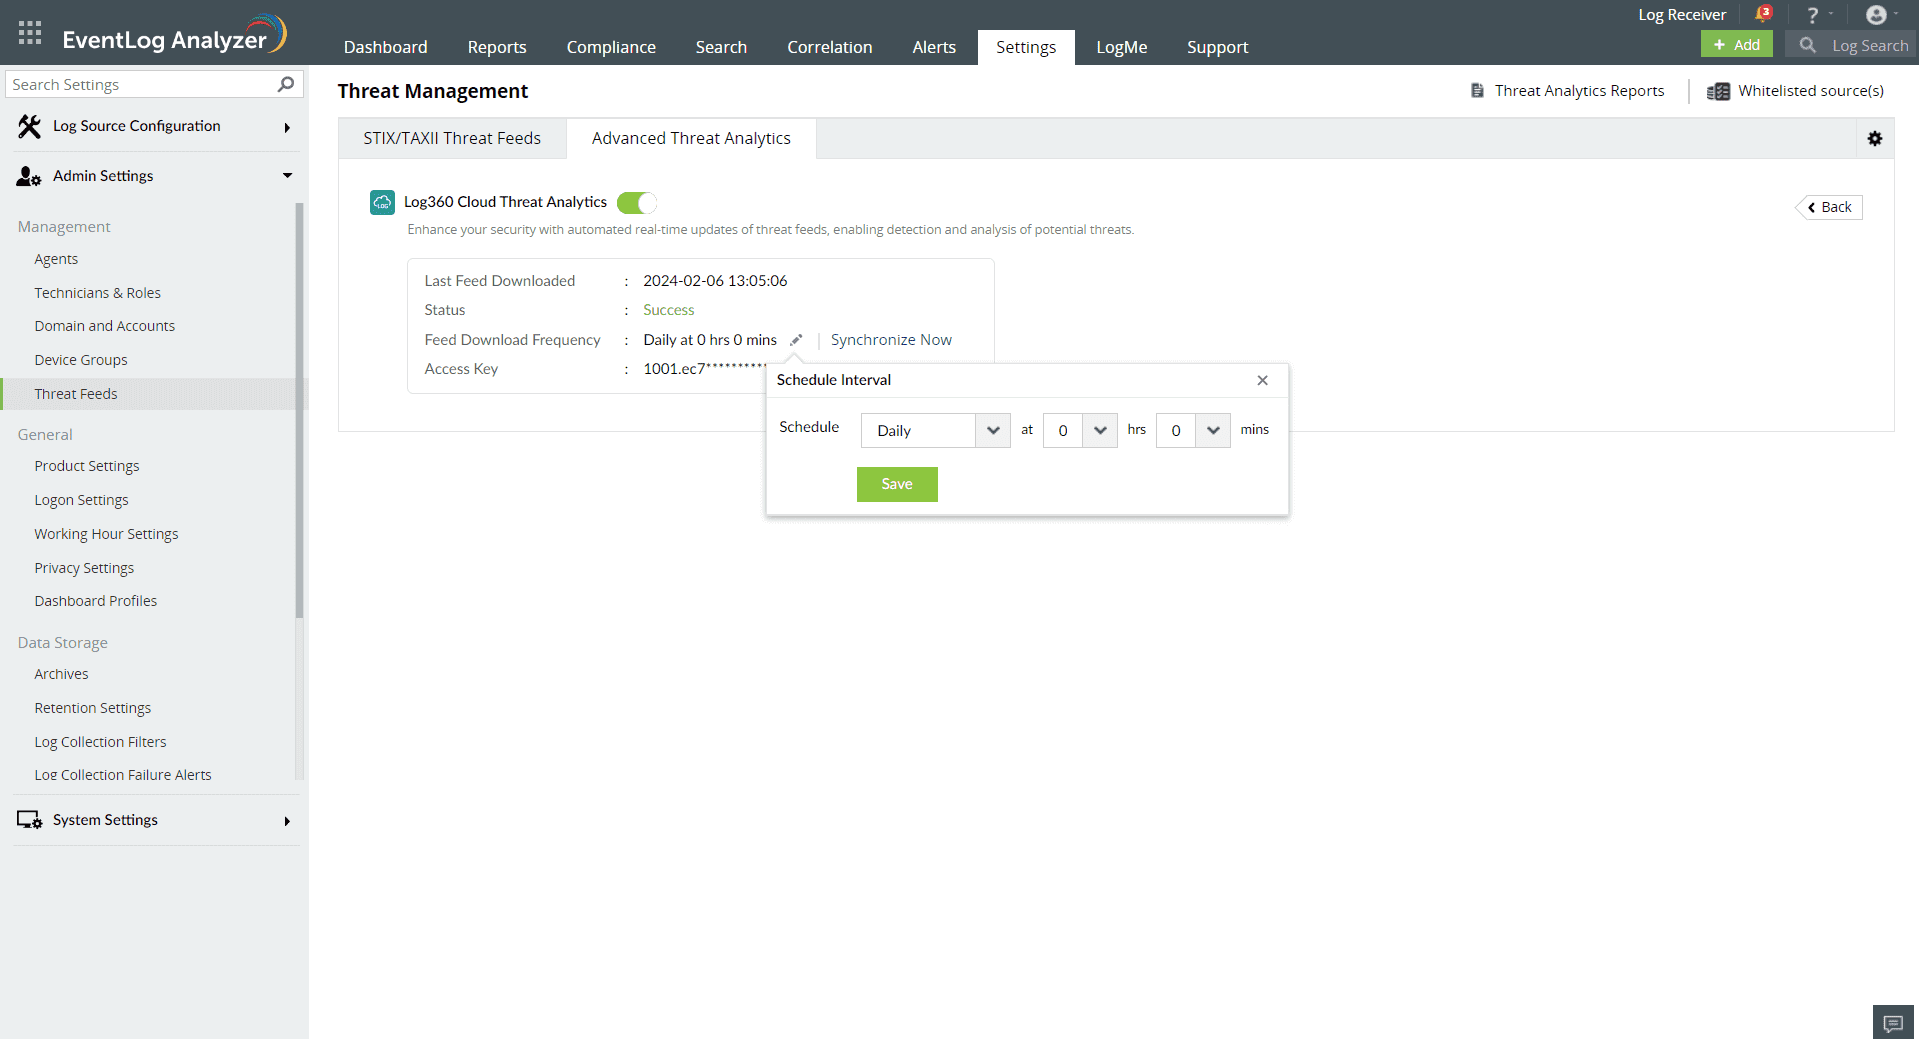Viewport: 1919px width, 1039px height.
Task: Click the Log360 Cloud logo icon
Action: tap(382, 202)
